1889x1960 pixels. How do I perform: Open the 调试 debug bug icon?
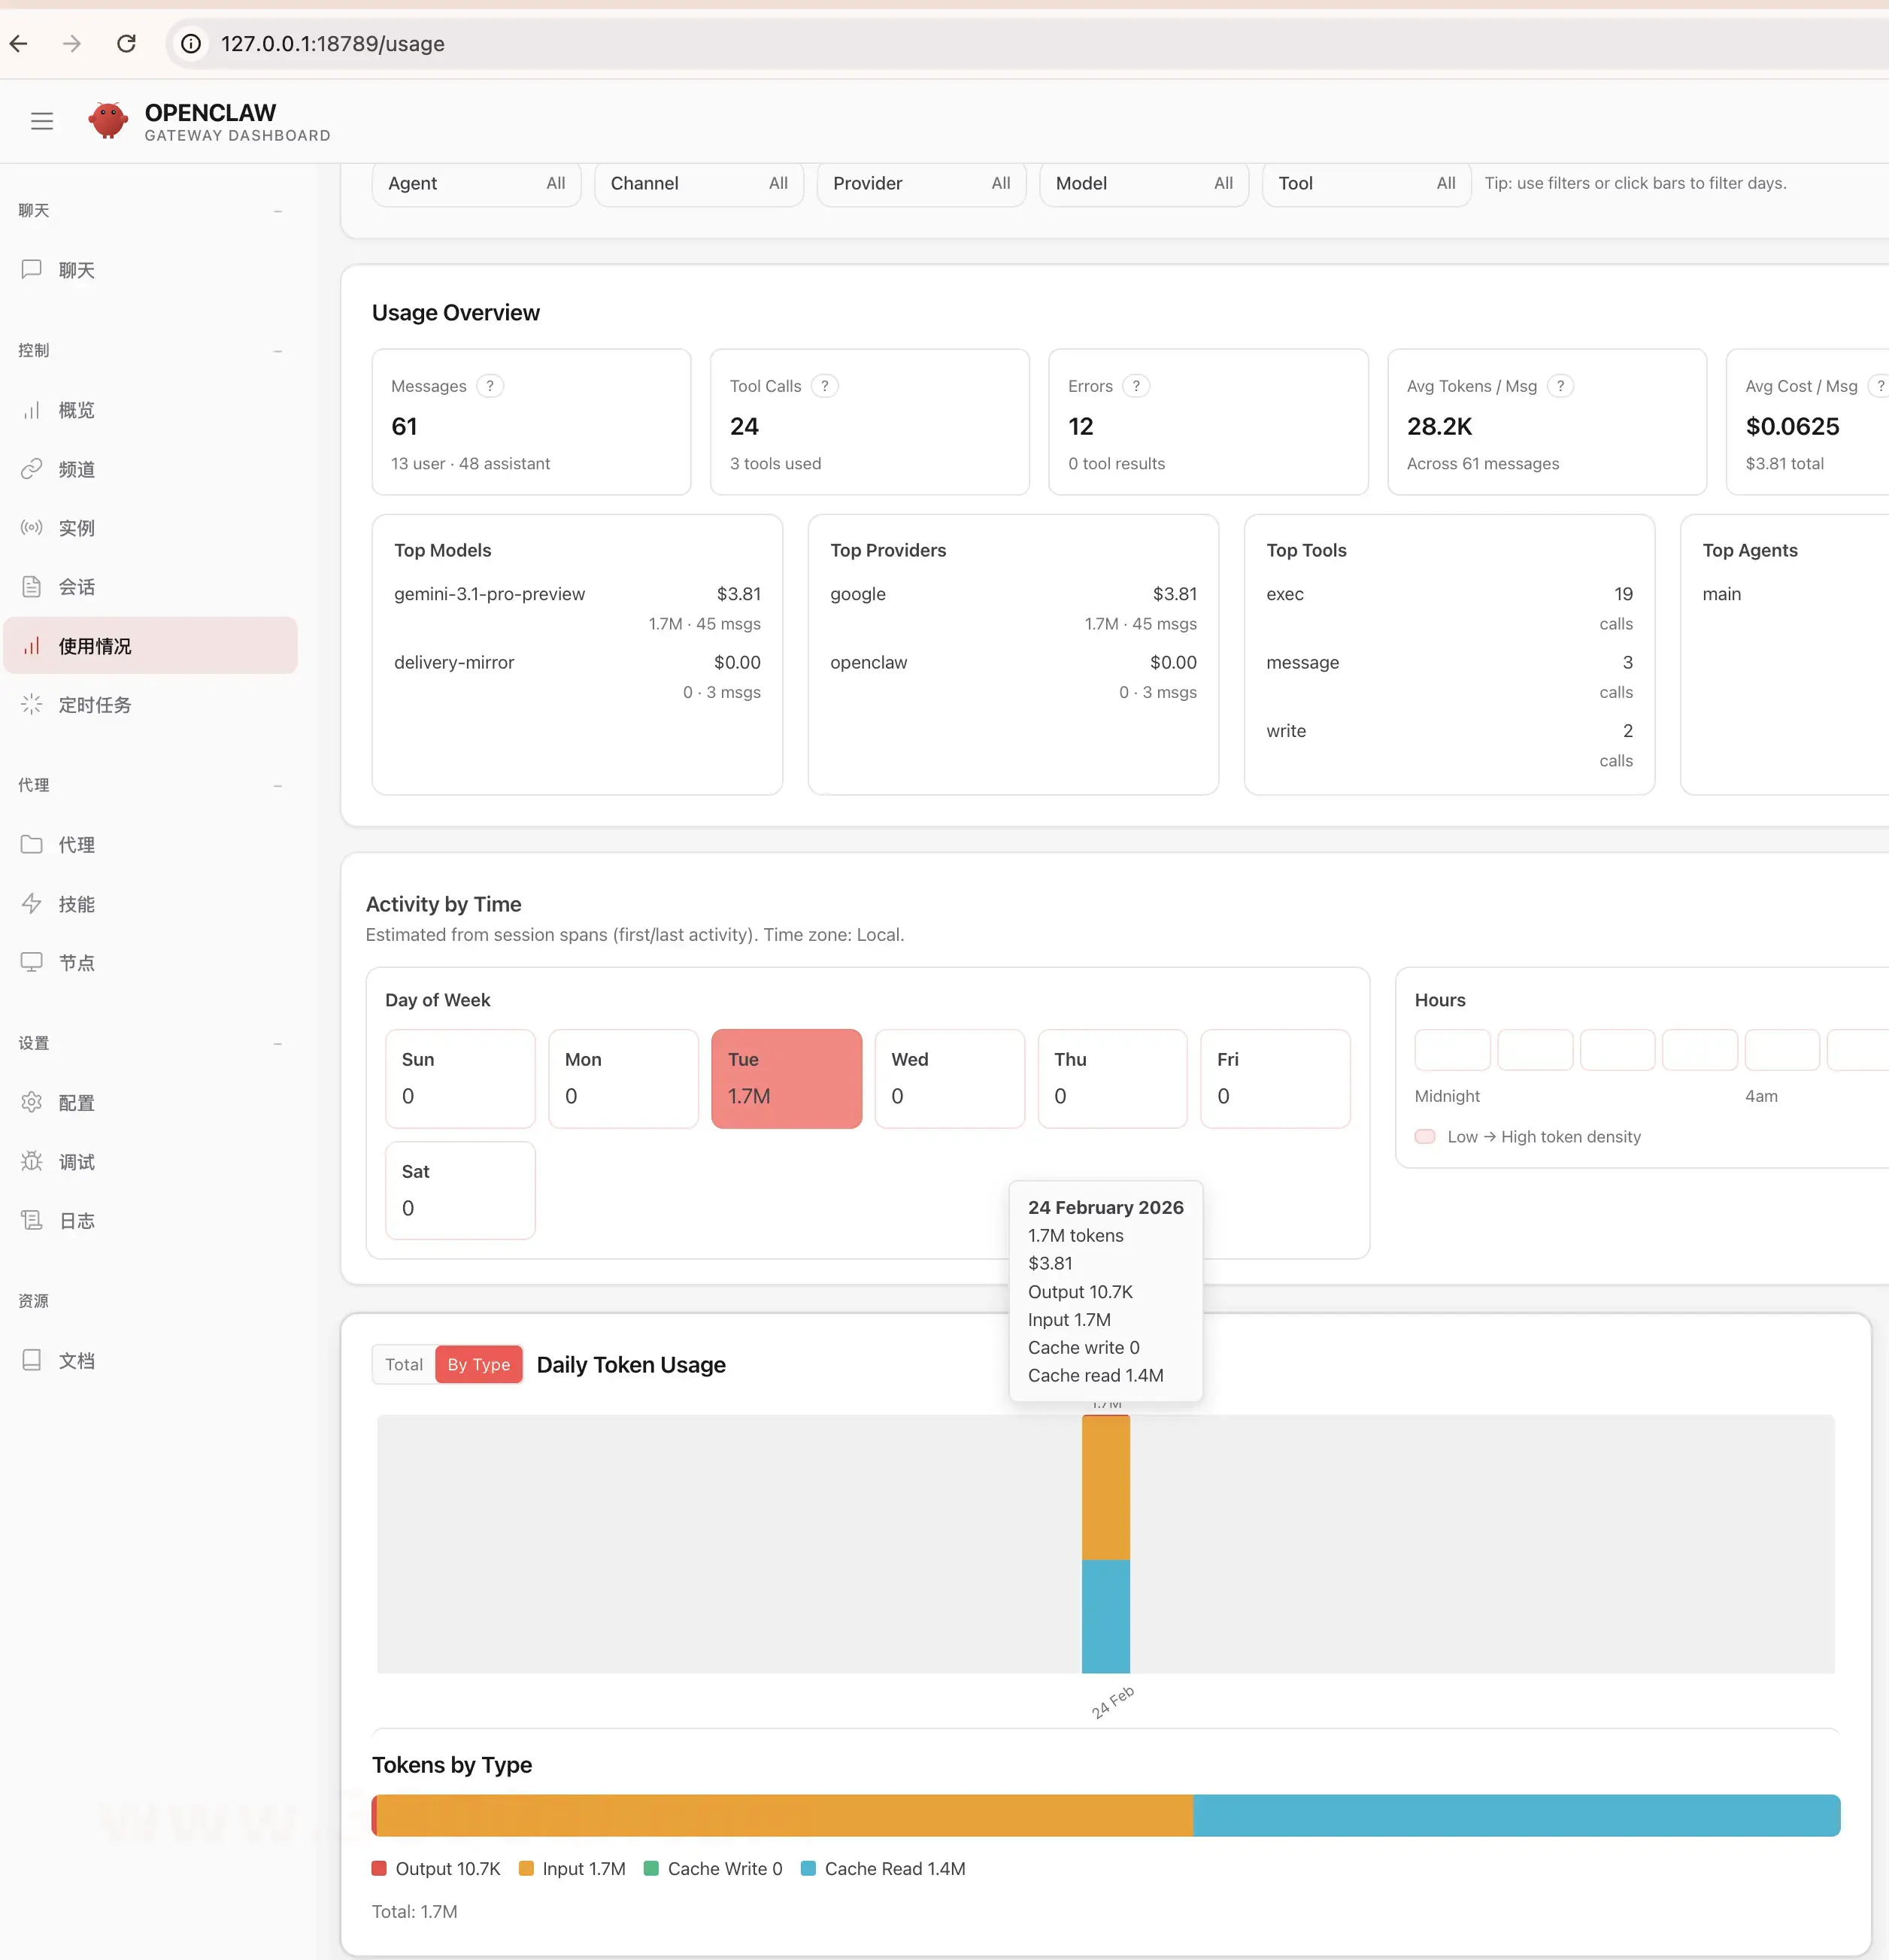click(32, 1161)
